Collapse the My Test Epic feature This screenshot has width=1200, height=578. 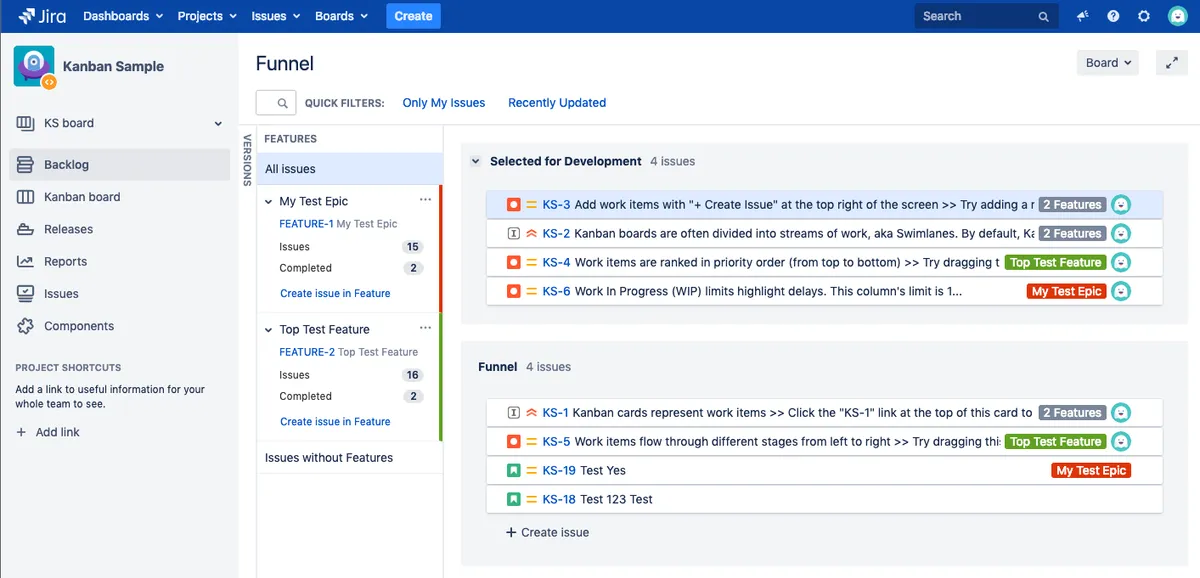(268, 201)
